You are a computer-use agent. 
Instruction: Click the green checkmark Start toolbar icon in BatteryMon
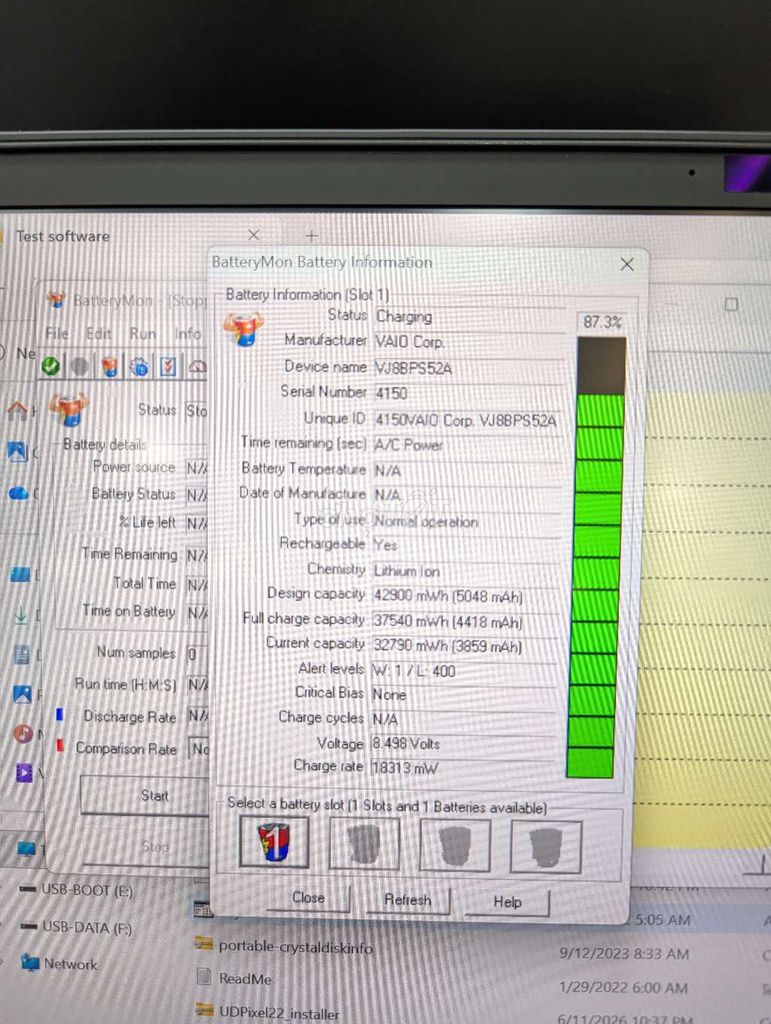[50, 366]
